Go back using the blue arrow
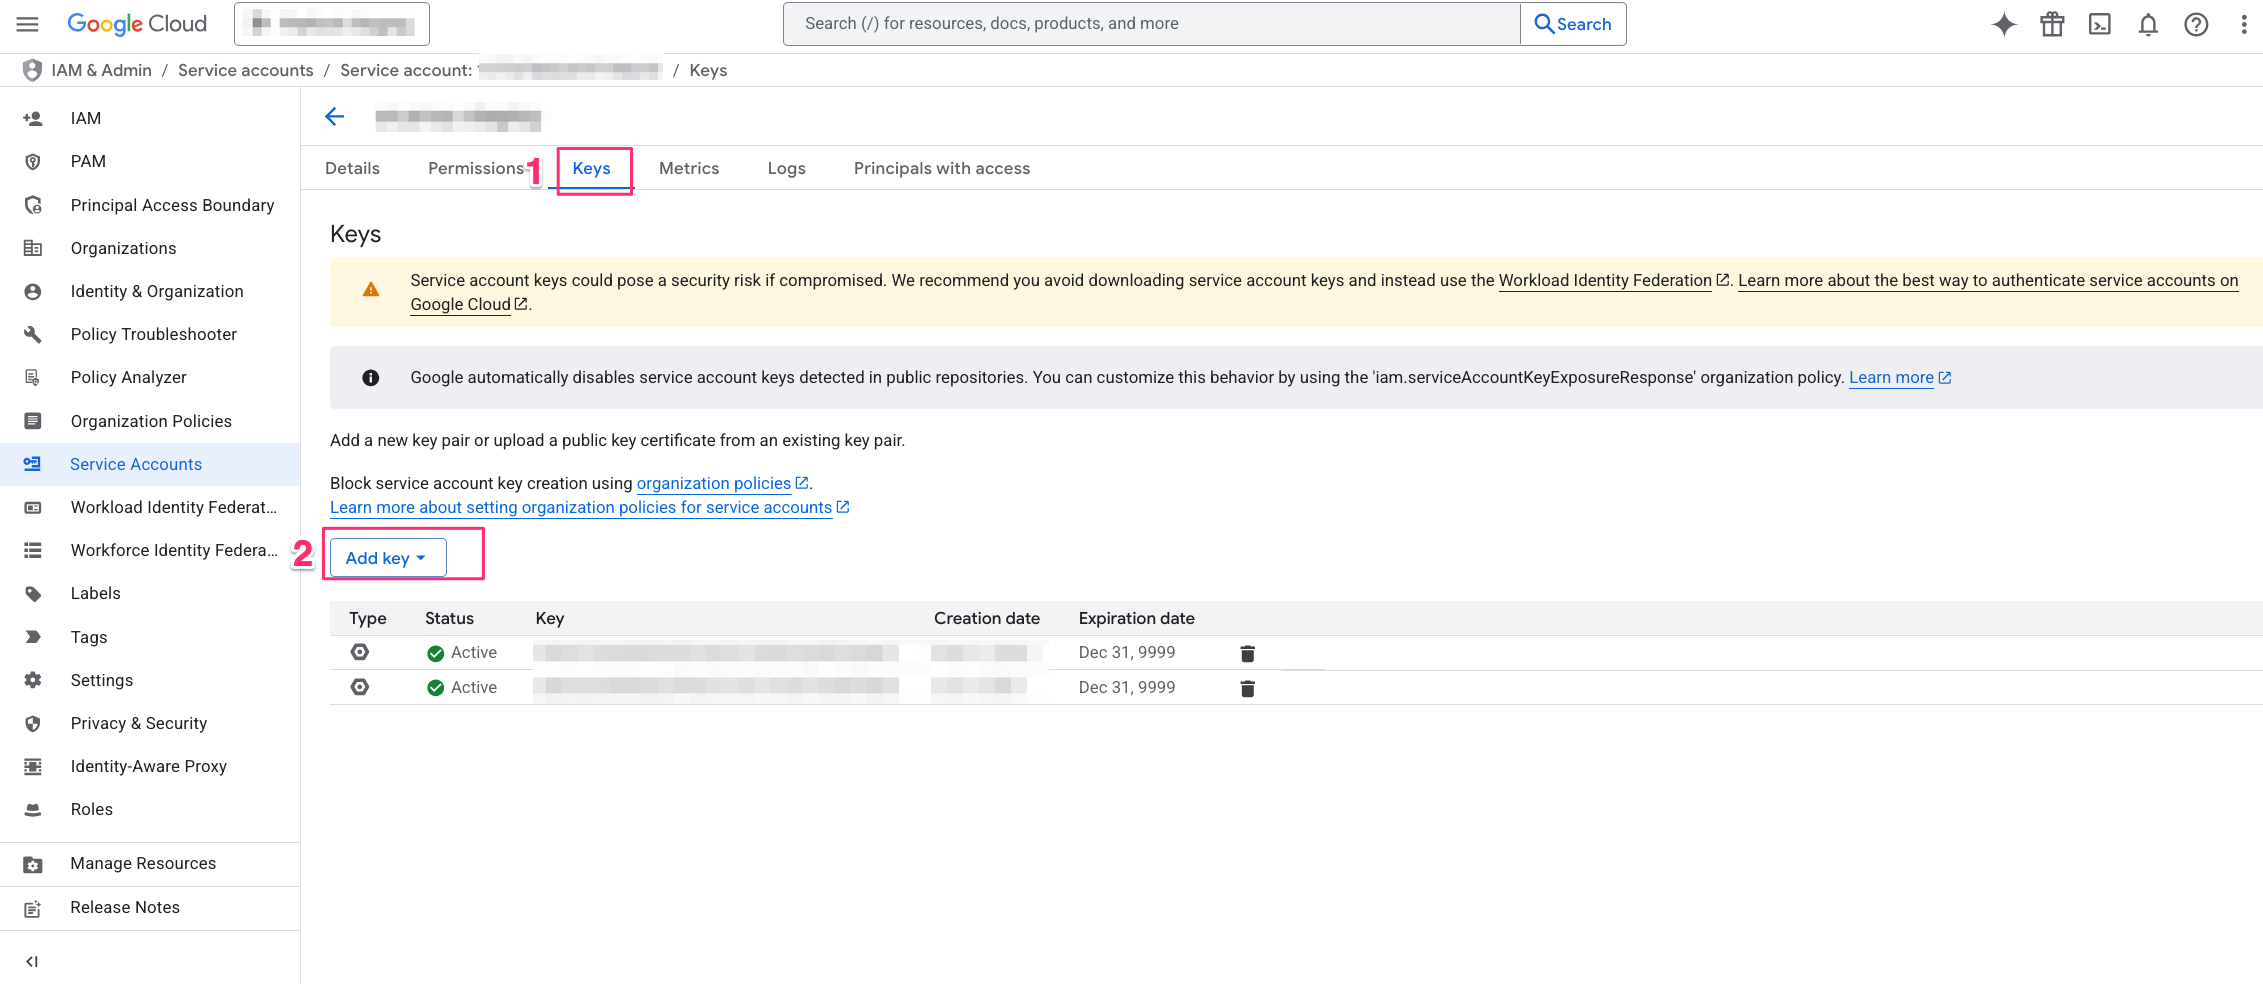2263x984 pixels. tap(335, 117)
